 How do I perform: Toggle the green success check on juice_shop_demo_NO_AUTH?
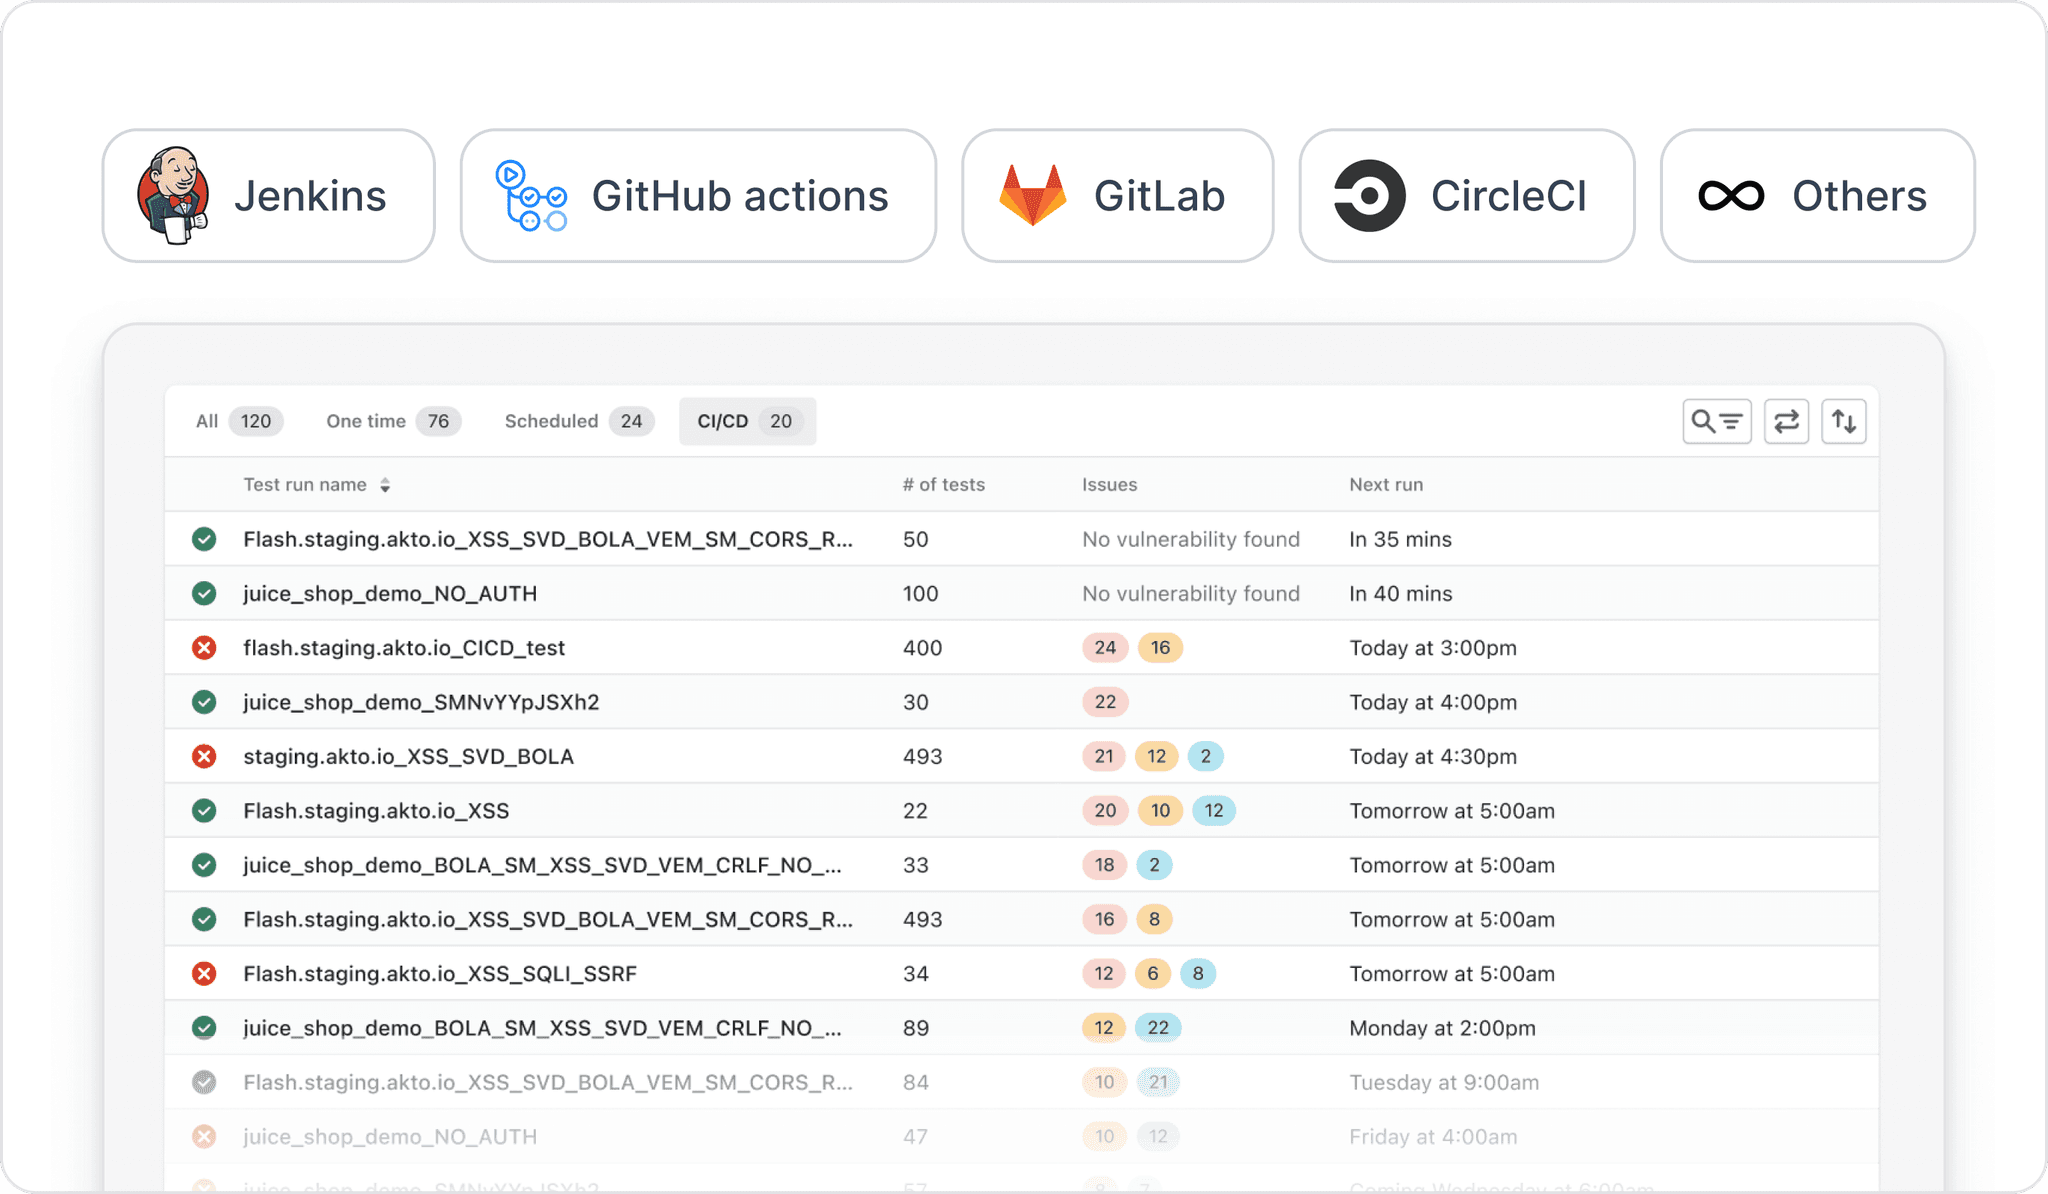(204, 593)
